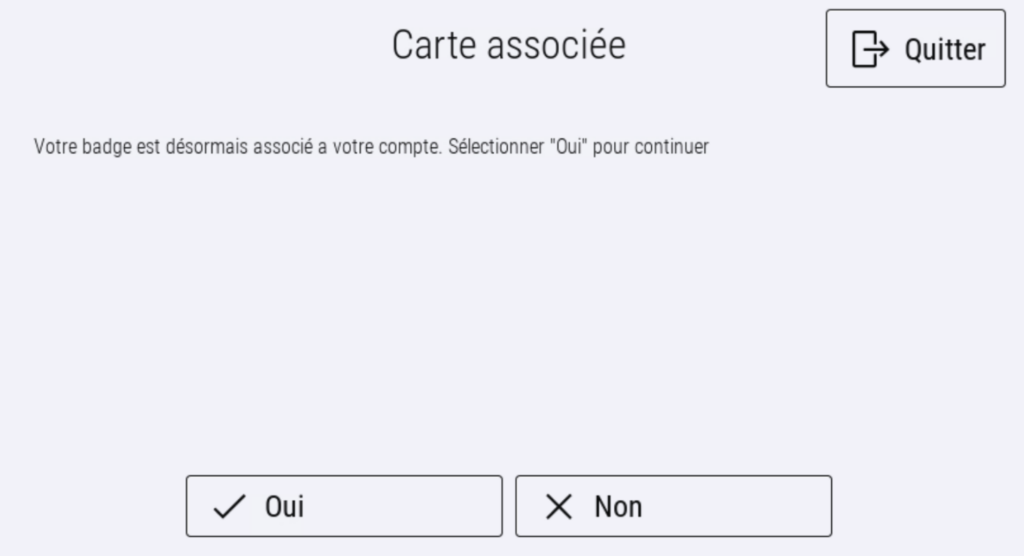
Task: Click the "Carte associée" title
Action: pos(508,45)
